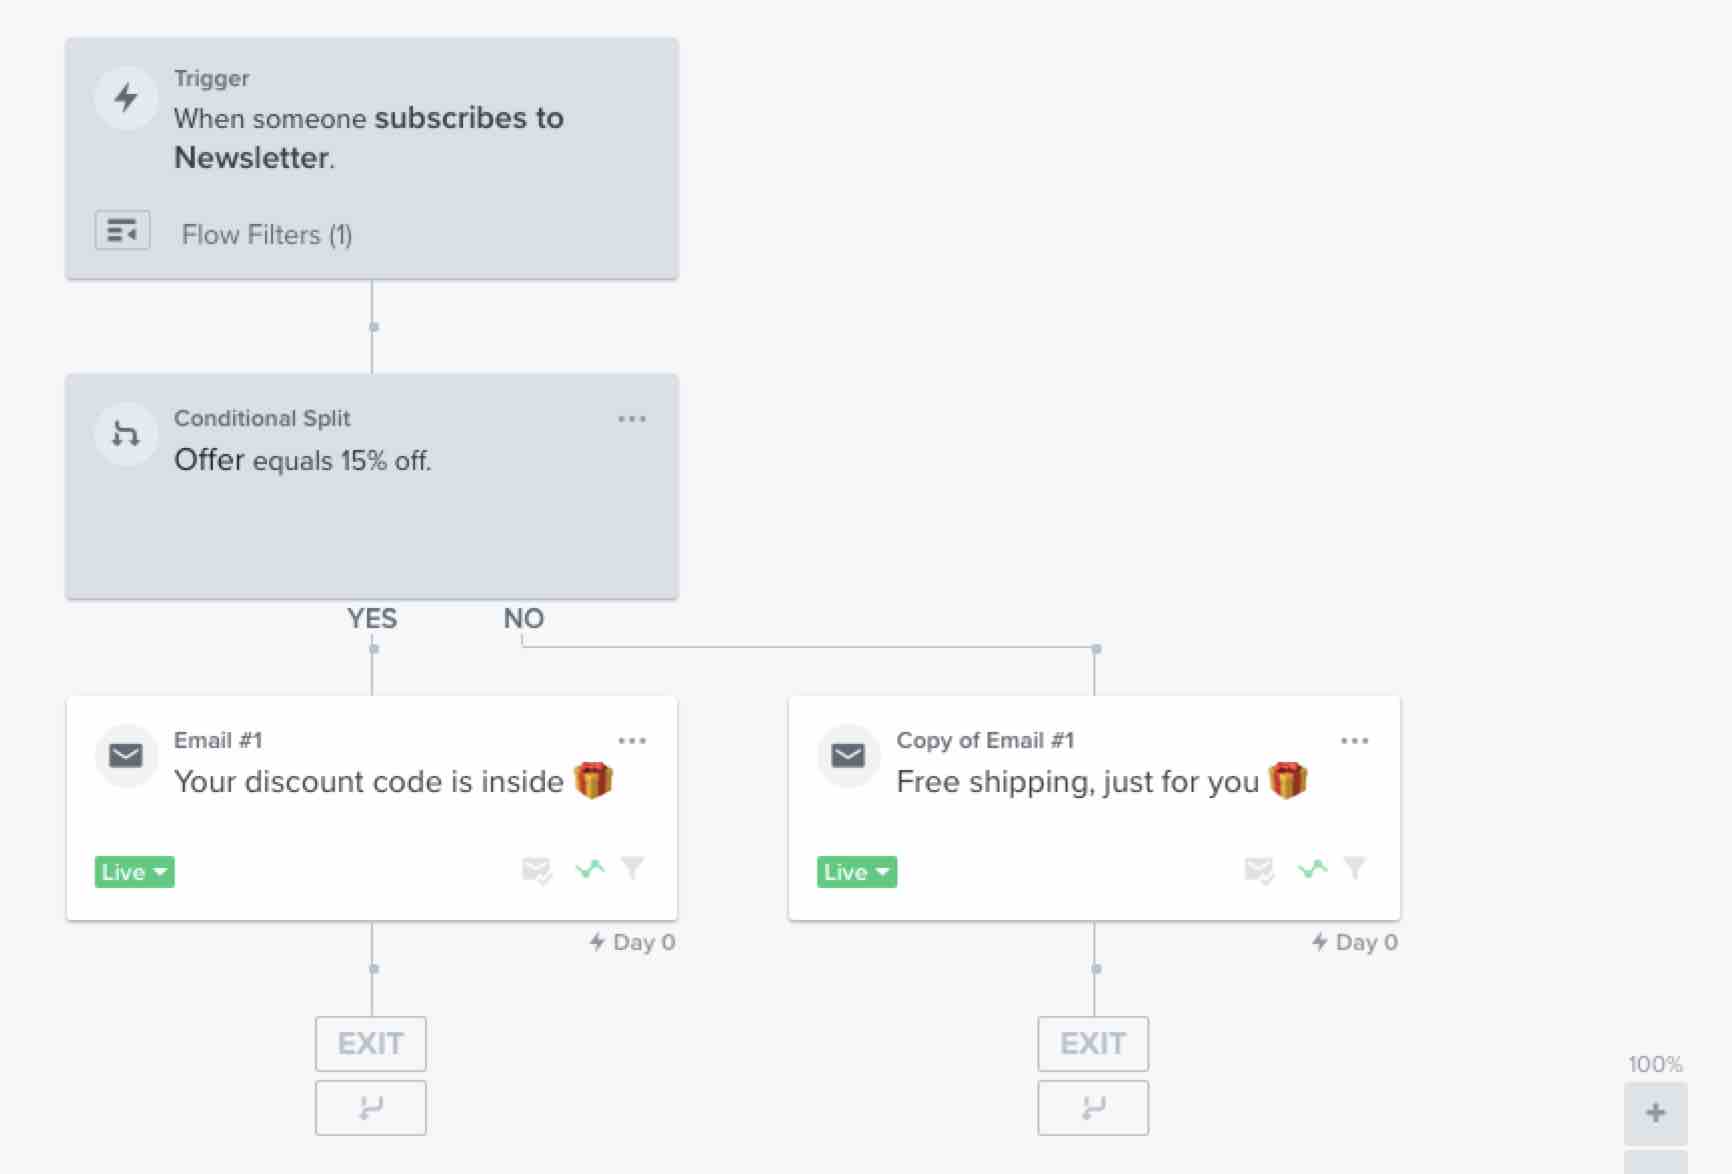Click the branch icon below the left EXIT

pos(371,1107)
